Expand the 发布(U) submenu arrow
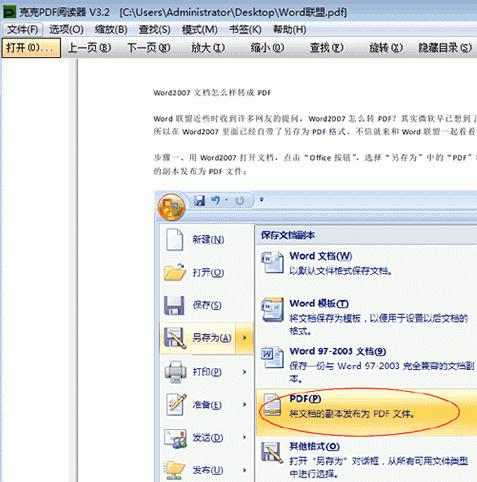This screenshot has height=482, width=477. click(245, 470)
